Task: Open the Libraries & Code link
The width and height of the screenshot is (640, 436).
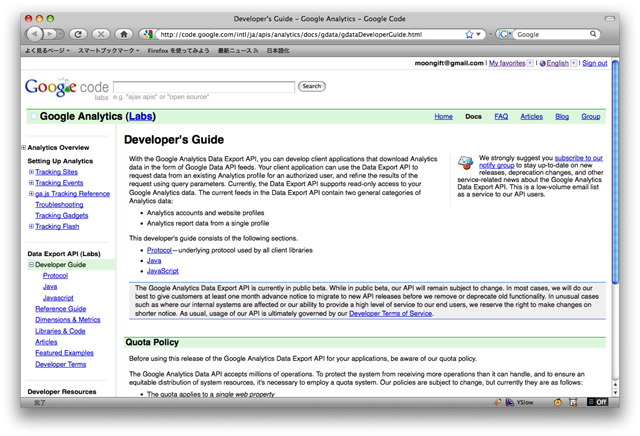Action: 60,331
